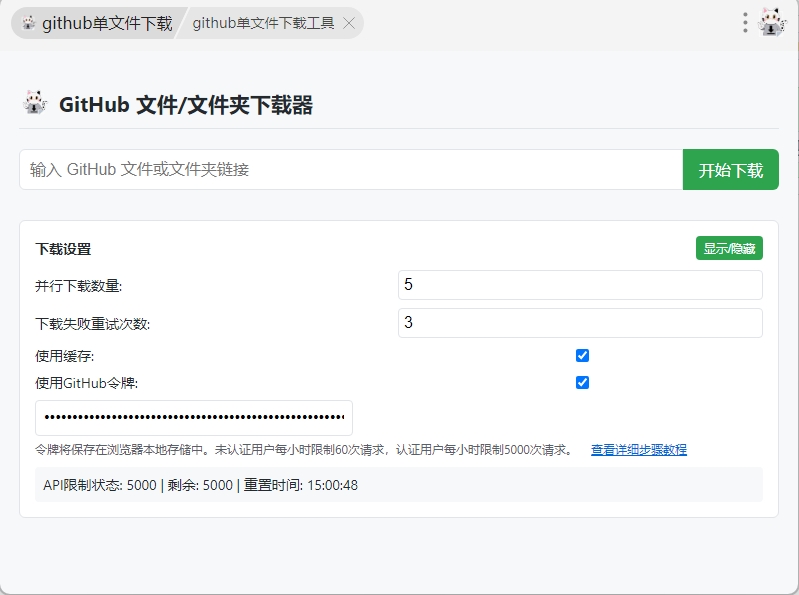The width and height of the screenshot is (799, 595).
Task: Click the GitHub 文件/文件夹下载器 title
Action: coord(186,105)
